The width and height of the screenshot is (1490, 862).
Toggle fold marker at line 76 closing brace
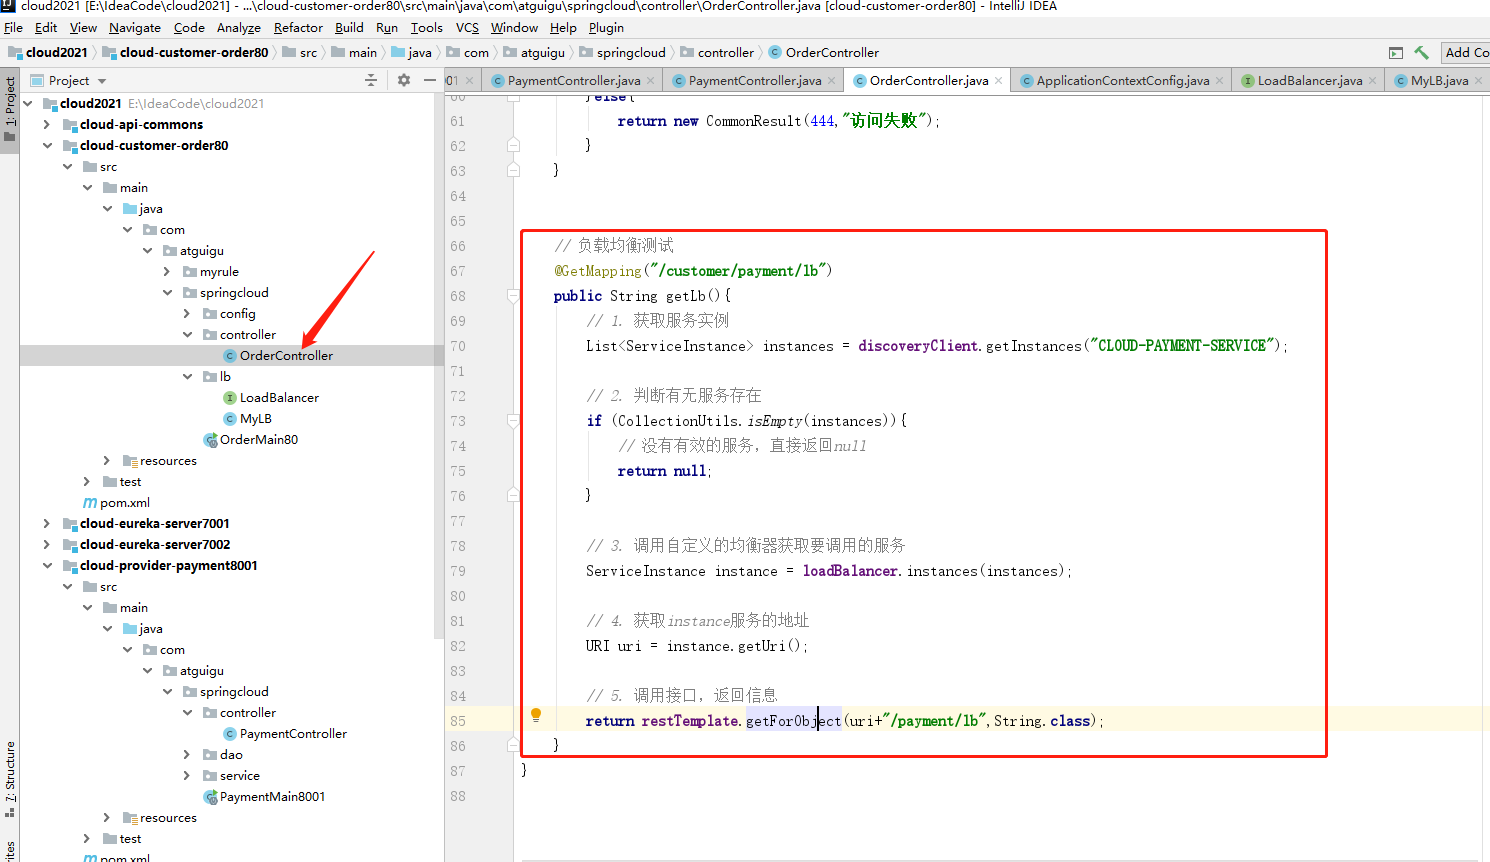pos(513,496)
